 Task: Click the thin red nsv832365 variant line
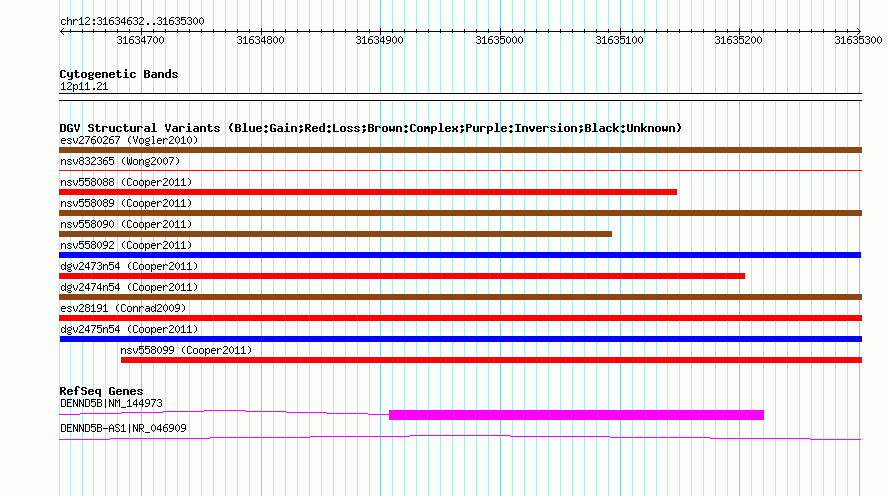point(460,170)
